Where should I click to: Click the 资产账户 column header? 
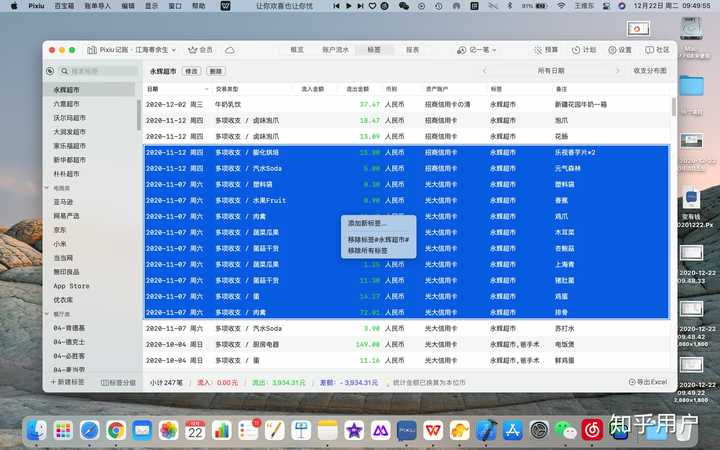[437, 89]
